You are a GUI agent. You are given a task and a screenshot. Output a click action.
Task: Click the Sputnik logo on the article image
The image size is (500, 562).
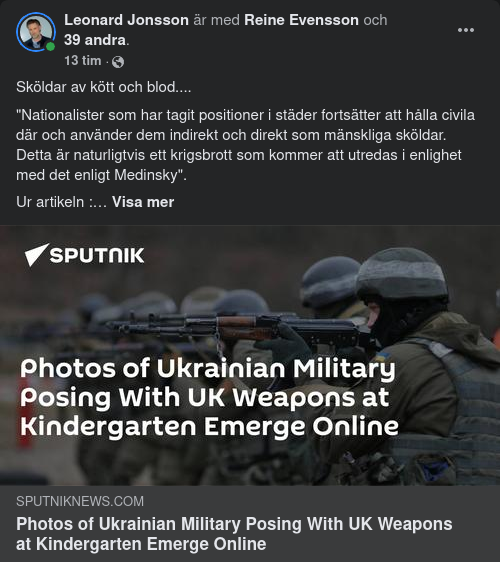[85, 255]
